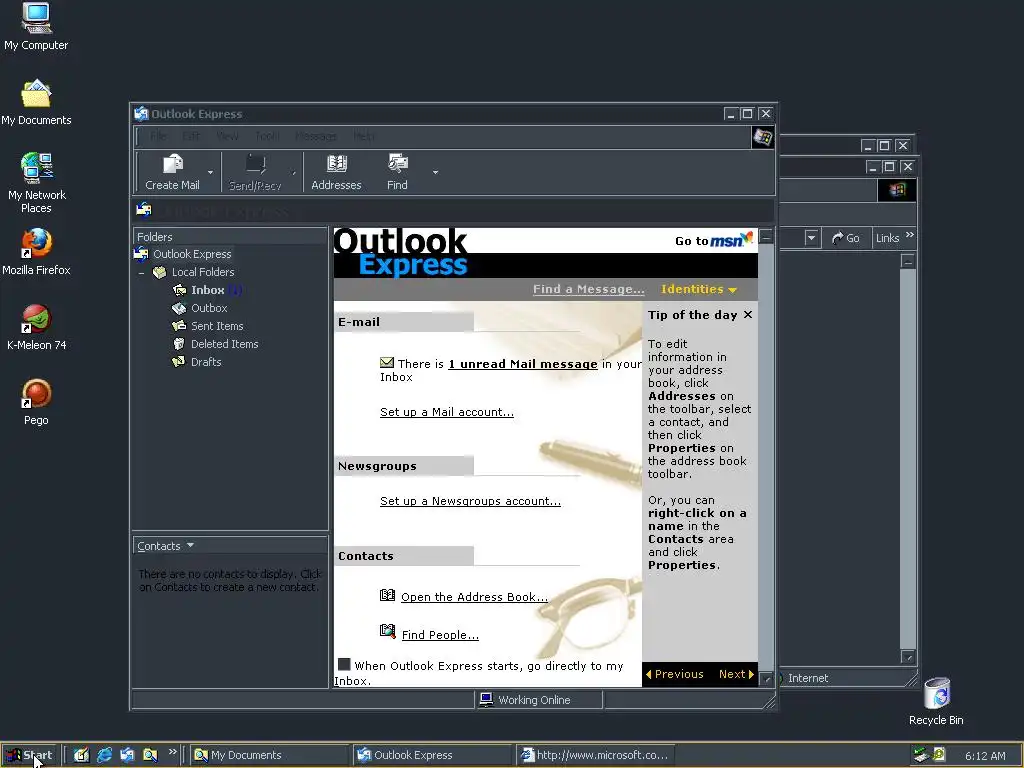Open the Send/Recv dropdown arrow
The width and height of the screenshot is (1024, 768).
tap(293, 172)
